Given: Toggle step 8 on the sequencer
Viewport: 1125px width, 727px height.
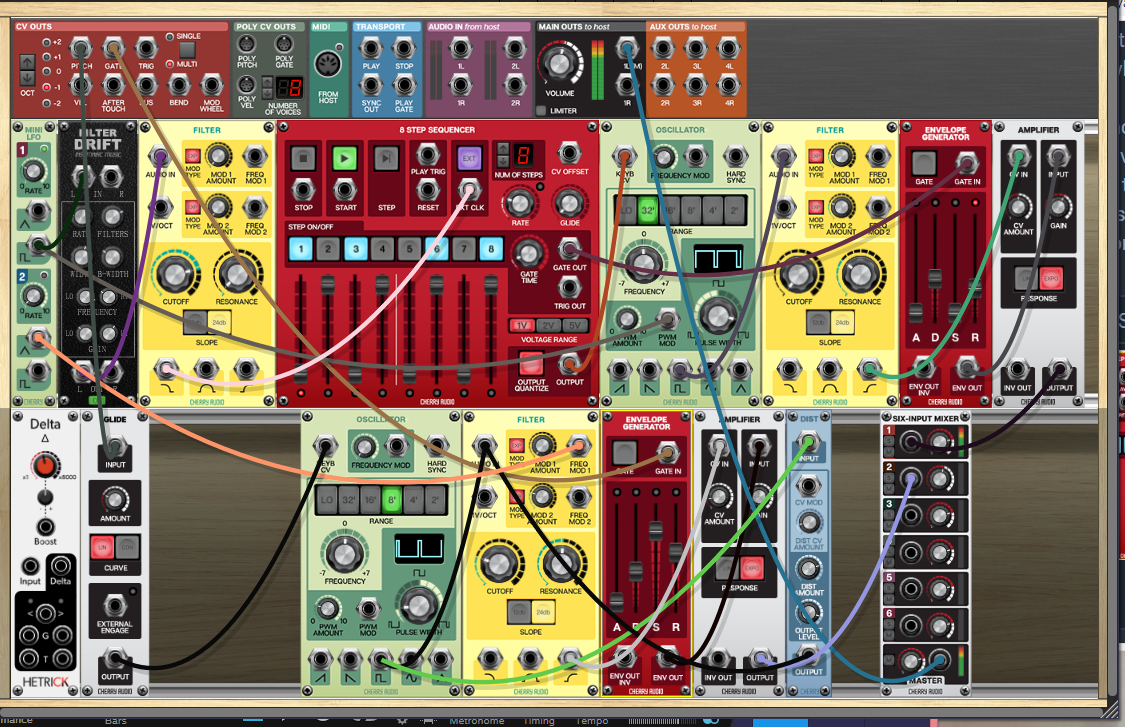Looking at the screenshot, I should coord(491,249).
